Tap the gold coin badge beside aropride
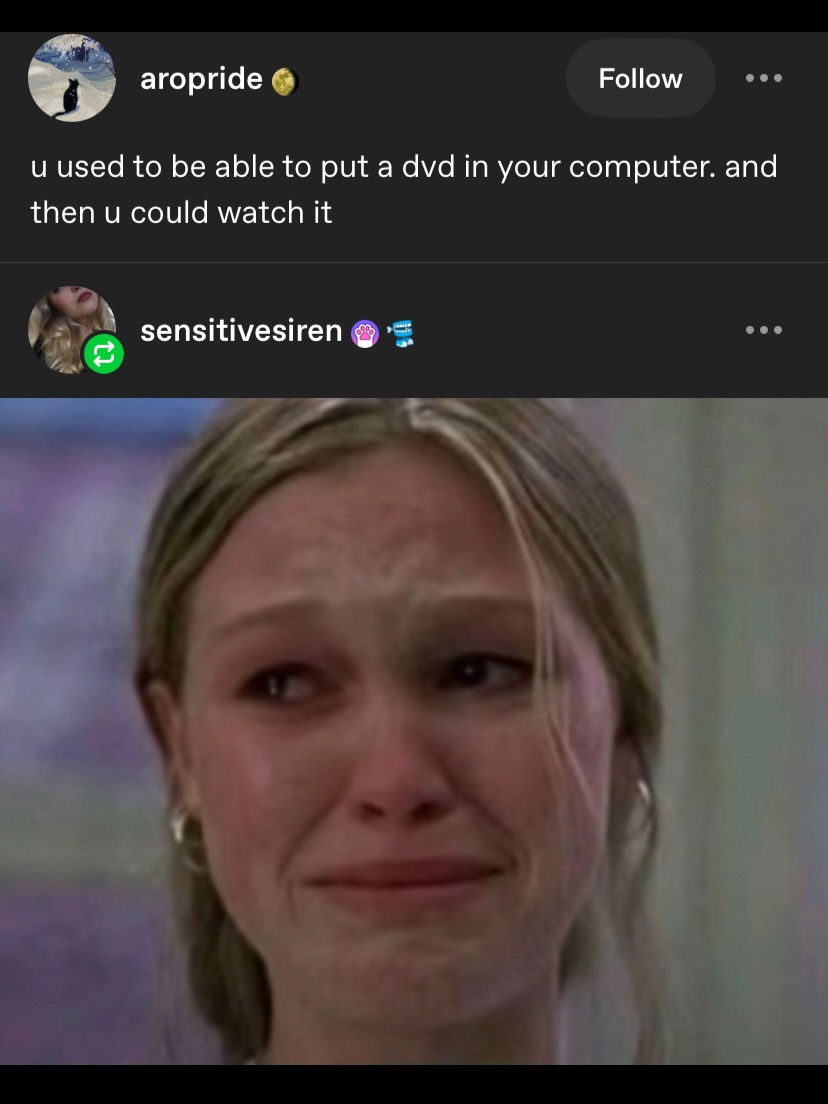Viewport: 828px width, 1104px height. 284,82
